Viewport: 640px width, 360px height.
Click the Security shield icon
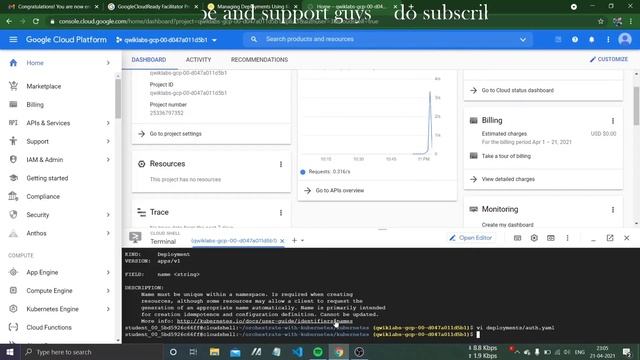click(x=13, y=215)
